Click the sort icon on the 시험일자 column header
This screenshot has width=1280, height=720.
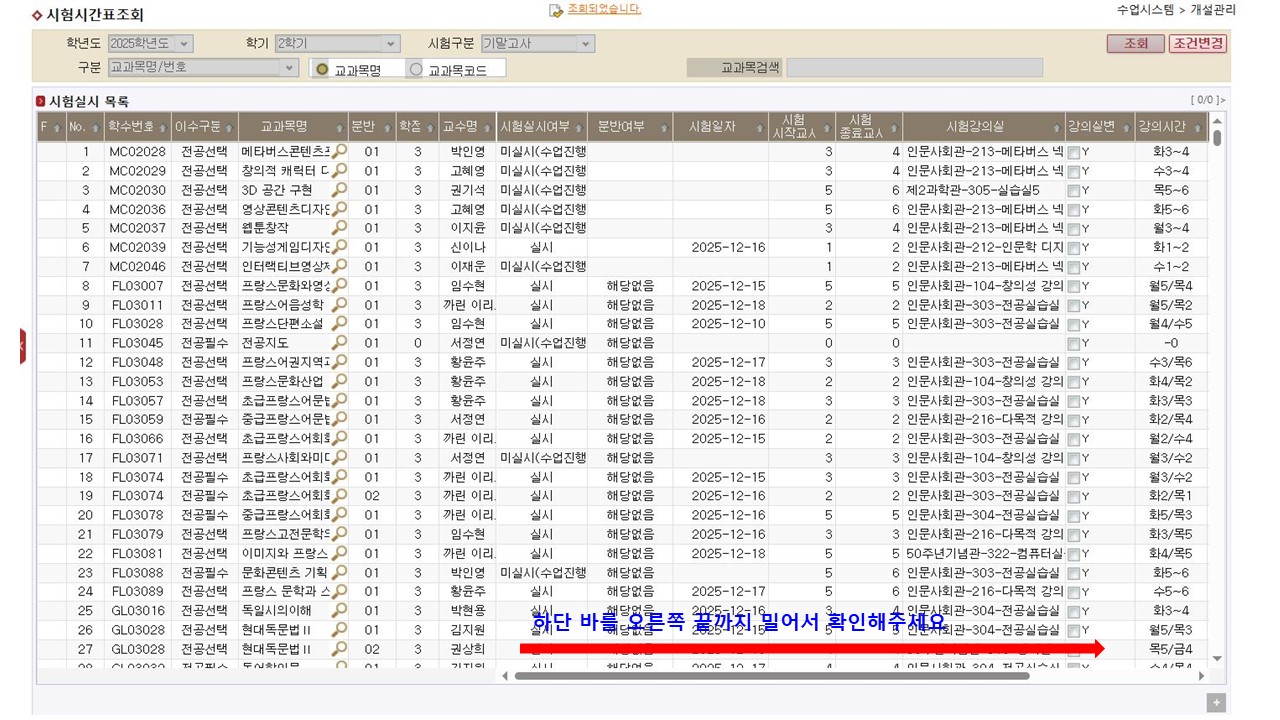[761, 127]
